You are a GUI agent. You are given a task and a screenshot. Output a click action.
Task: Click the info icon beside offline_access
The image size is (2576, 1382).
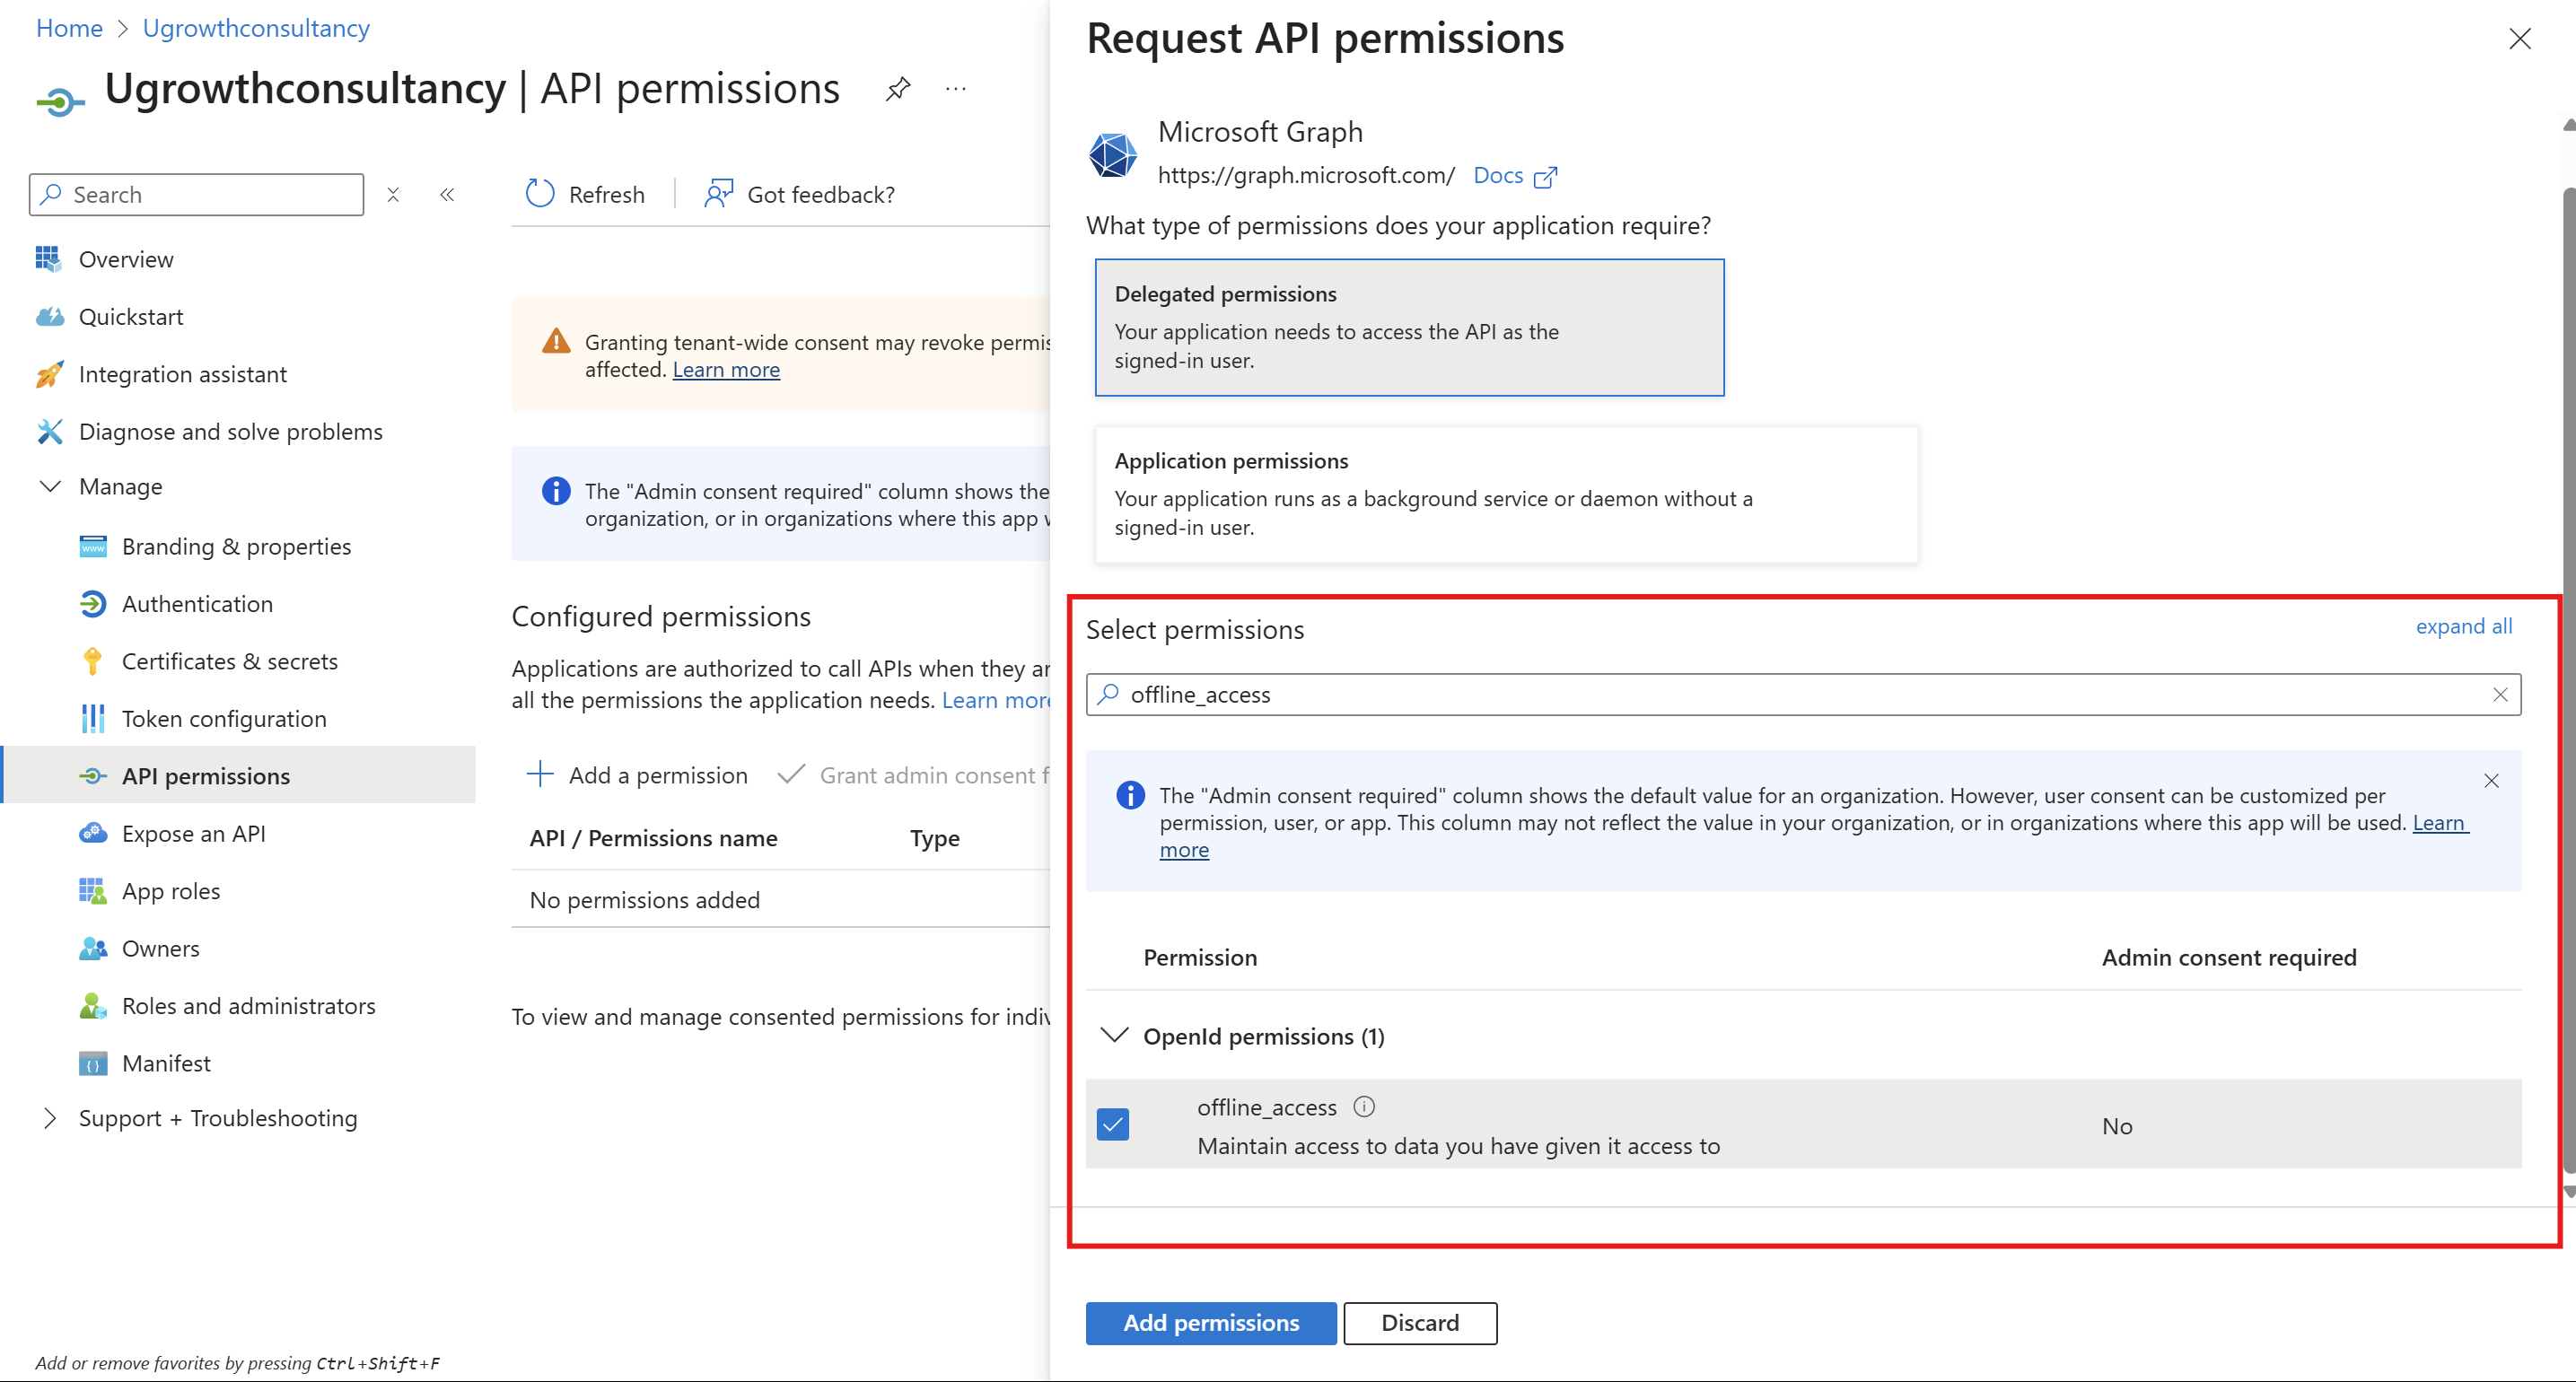tap(1364, 1107)
